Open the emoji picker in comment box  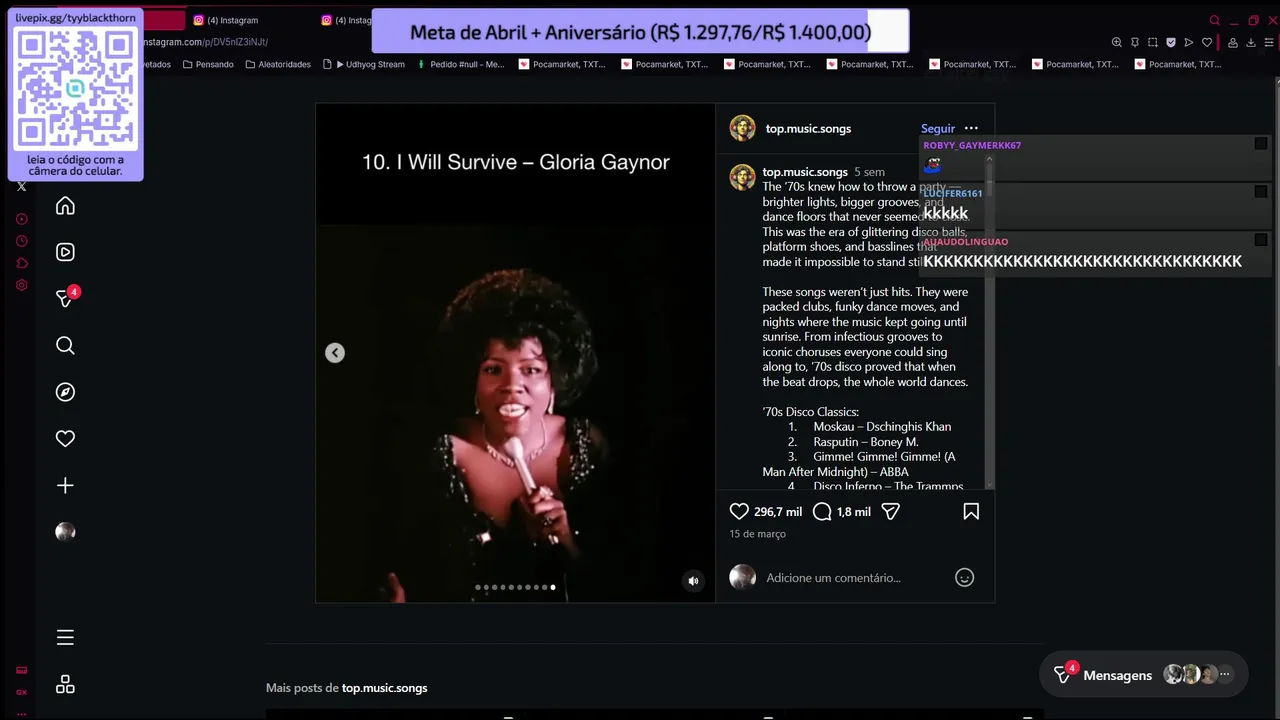[964, 577]
